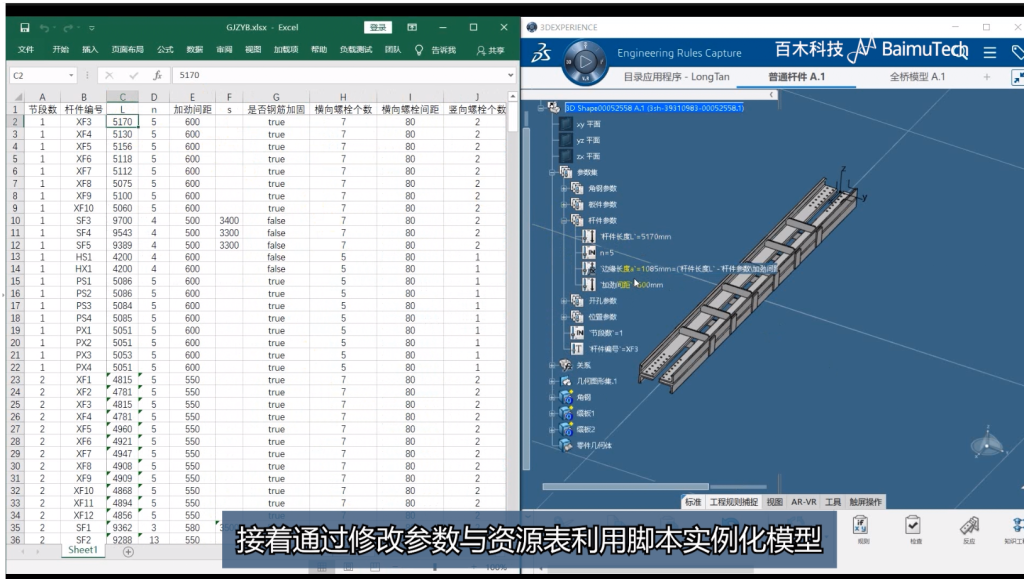Click the 3DEXPERIENCE compass play button
The image size is (1024, 579).
click(587, 62)
